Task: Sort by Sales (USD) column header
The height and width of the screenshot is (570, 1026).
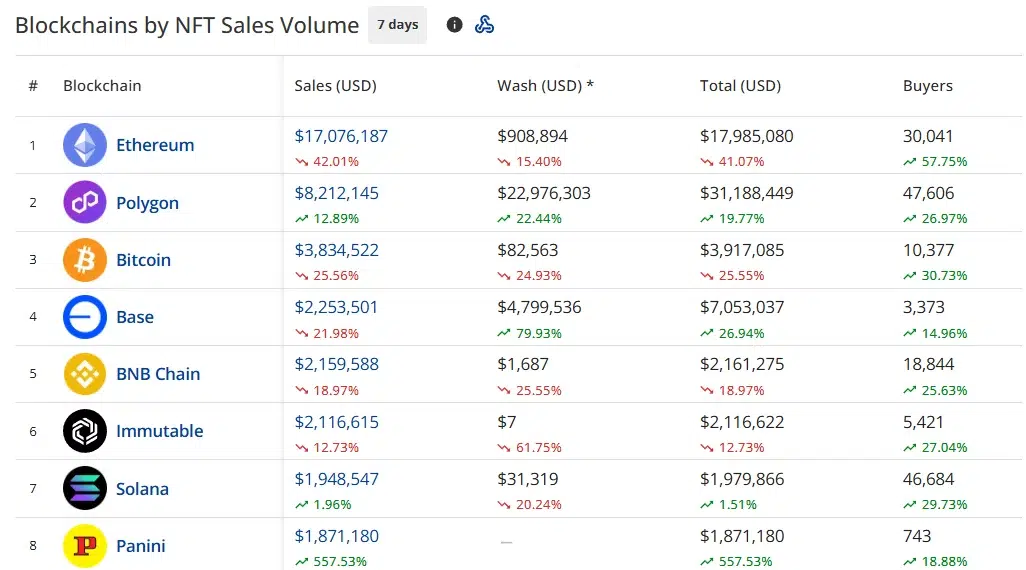Action: point(335,86)
